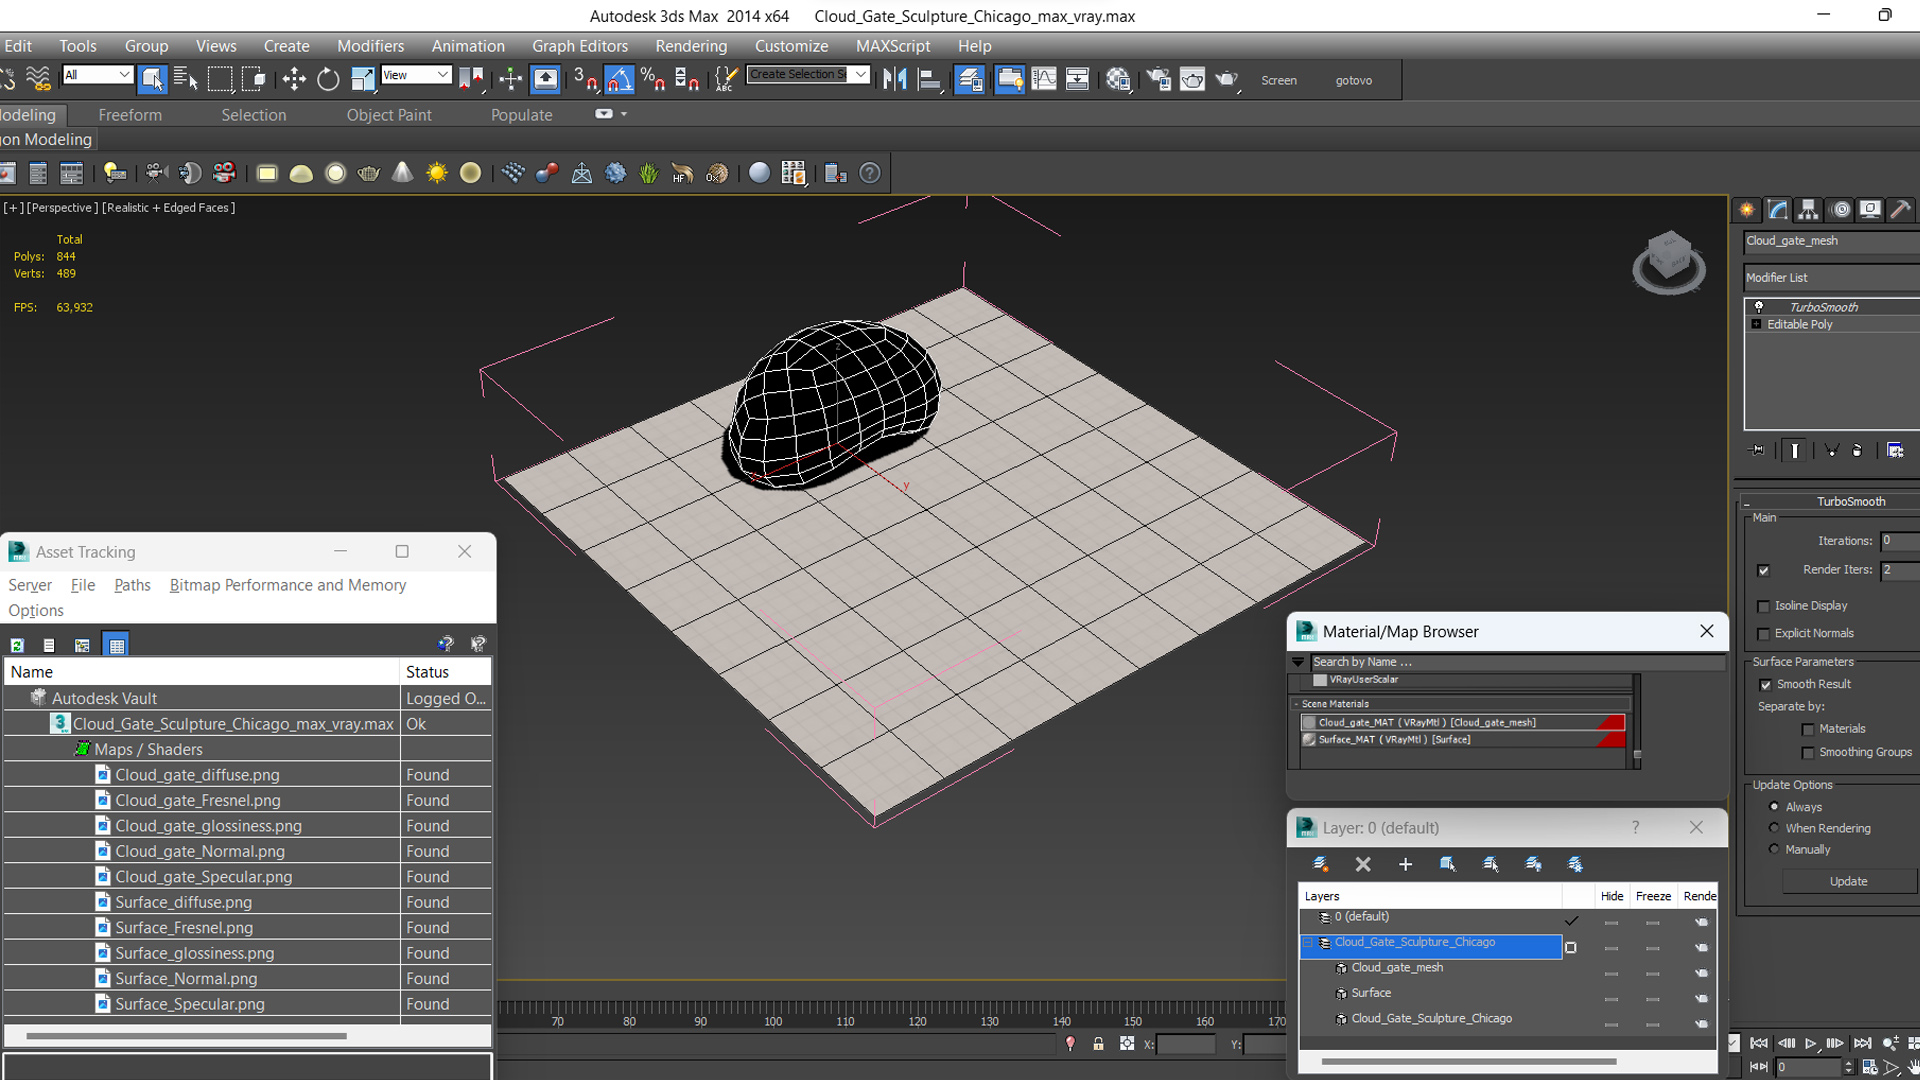This screenshot has width=1920, height=1080.
Task: Collapse the Cloud_Gate_Sculpture_Chicago layer
Action: (x=1307, y=943)
